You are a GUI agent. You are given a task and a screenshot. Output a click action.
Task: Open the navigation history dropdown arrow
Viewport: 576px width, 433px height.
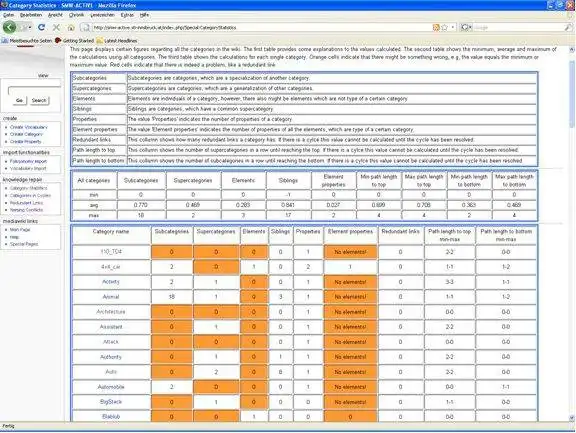click(x=30, y=28)
